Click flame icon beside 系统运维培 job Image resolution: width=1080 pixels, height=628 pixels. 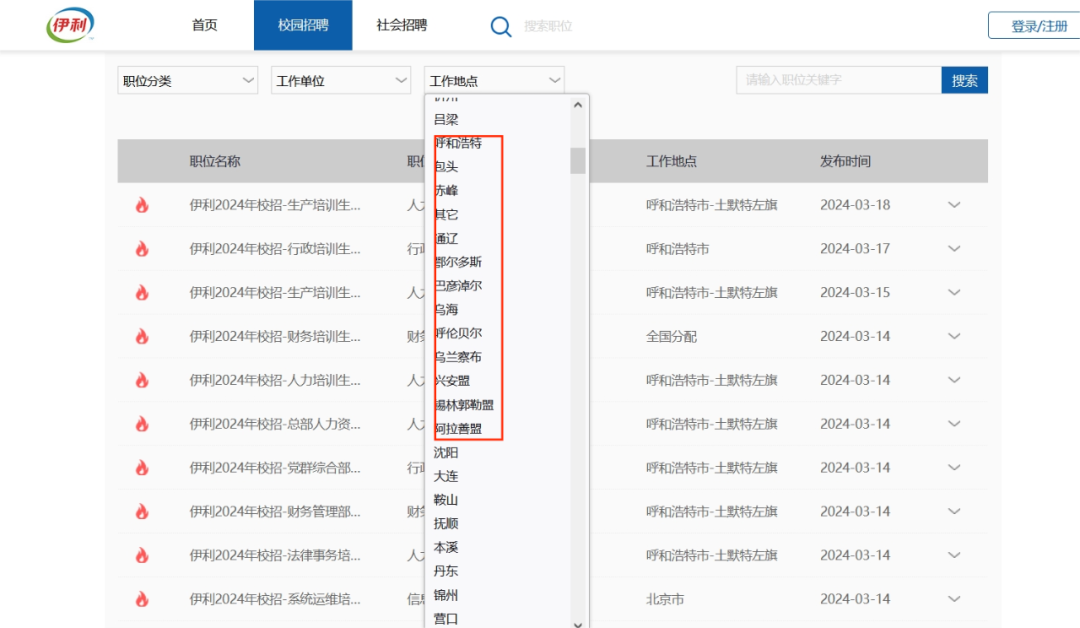click(x=142, y=599)
